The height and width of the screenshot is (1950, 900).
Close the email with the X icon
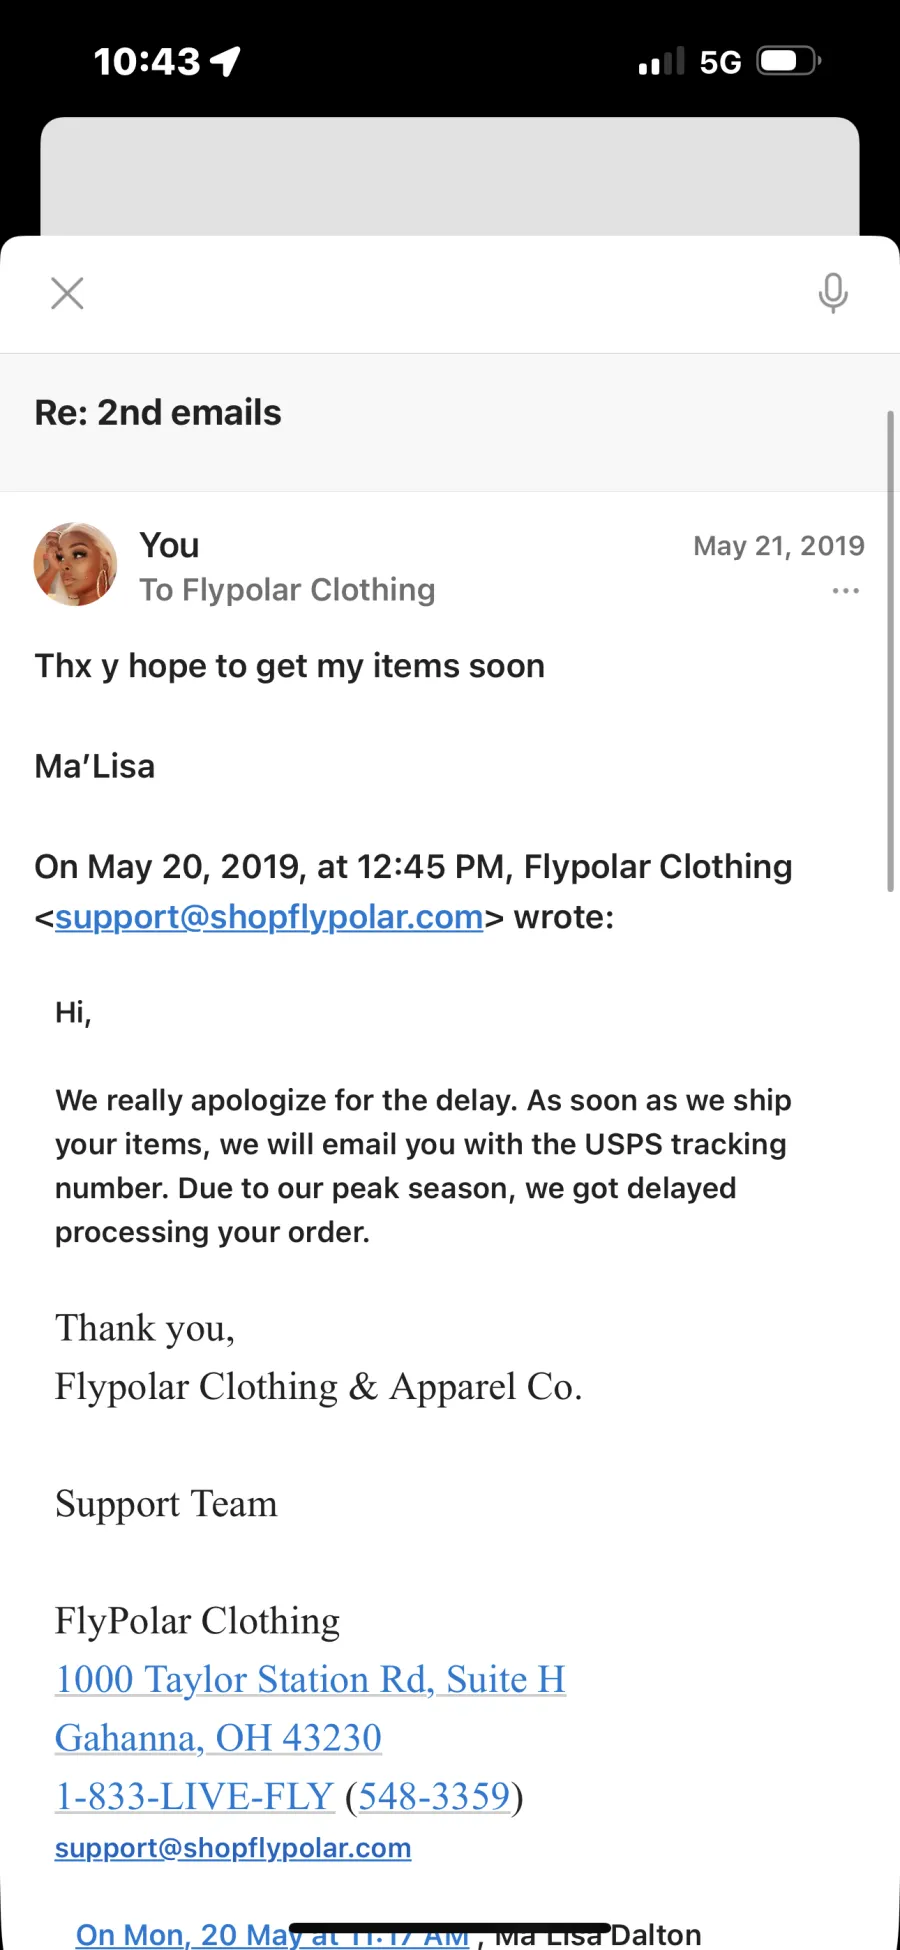pos(67,293)
